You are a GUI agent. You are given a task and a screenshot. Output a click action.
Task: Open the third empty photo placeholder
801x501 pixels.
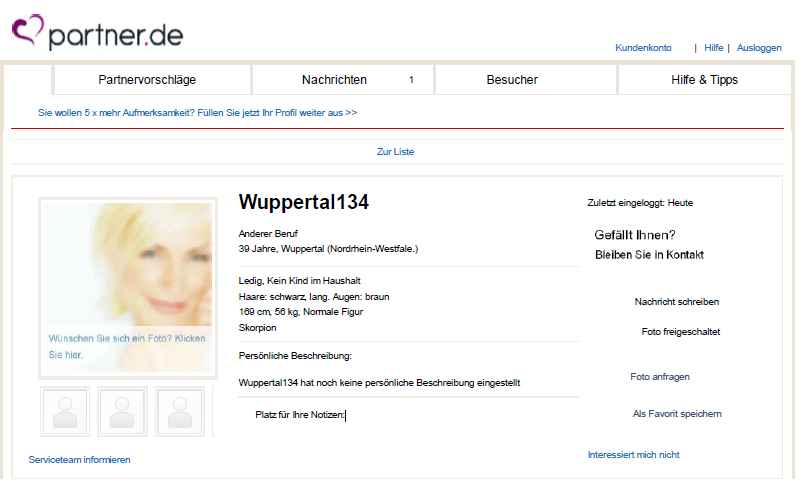tap(180, 412)
